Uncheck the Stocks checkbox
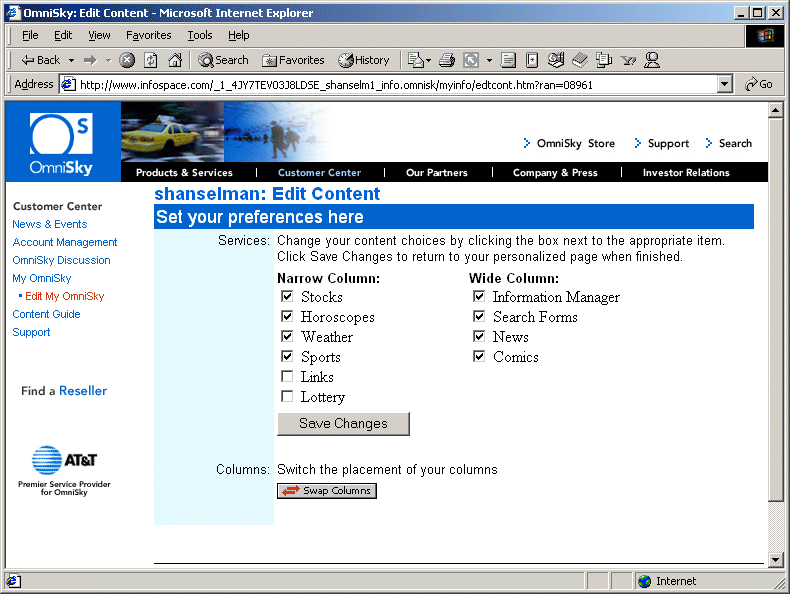The height and width of the screenshot is (594, 790). (x=287, y=296)
